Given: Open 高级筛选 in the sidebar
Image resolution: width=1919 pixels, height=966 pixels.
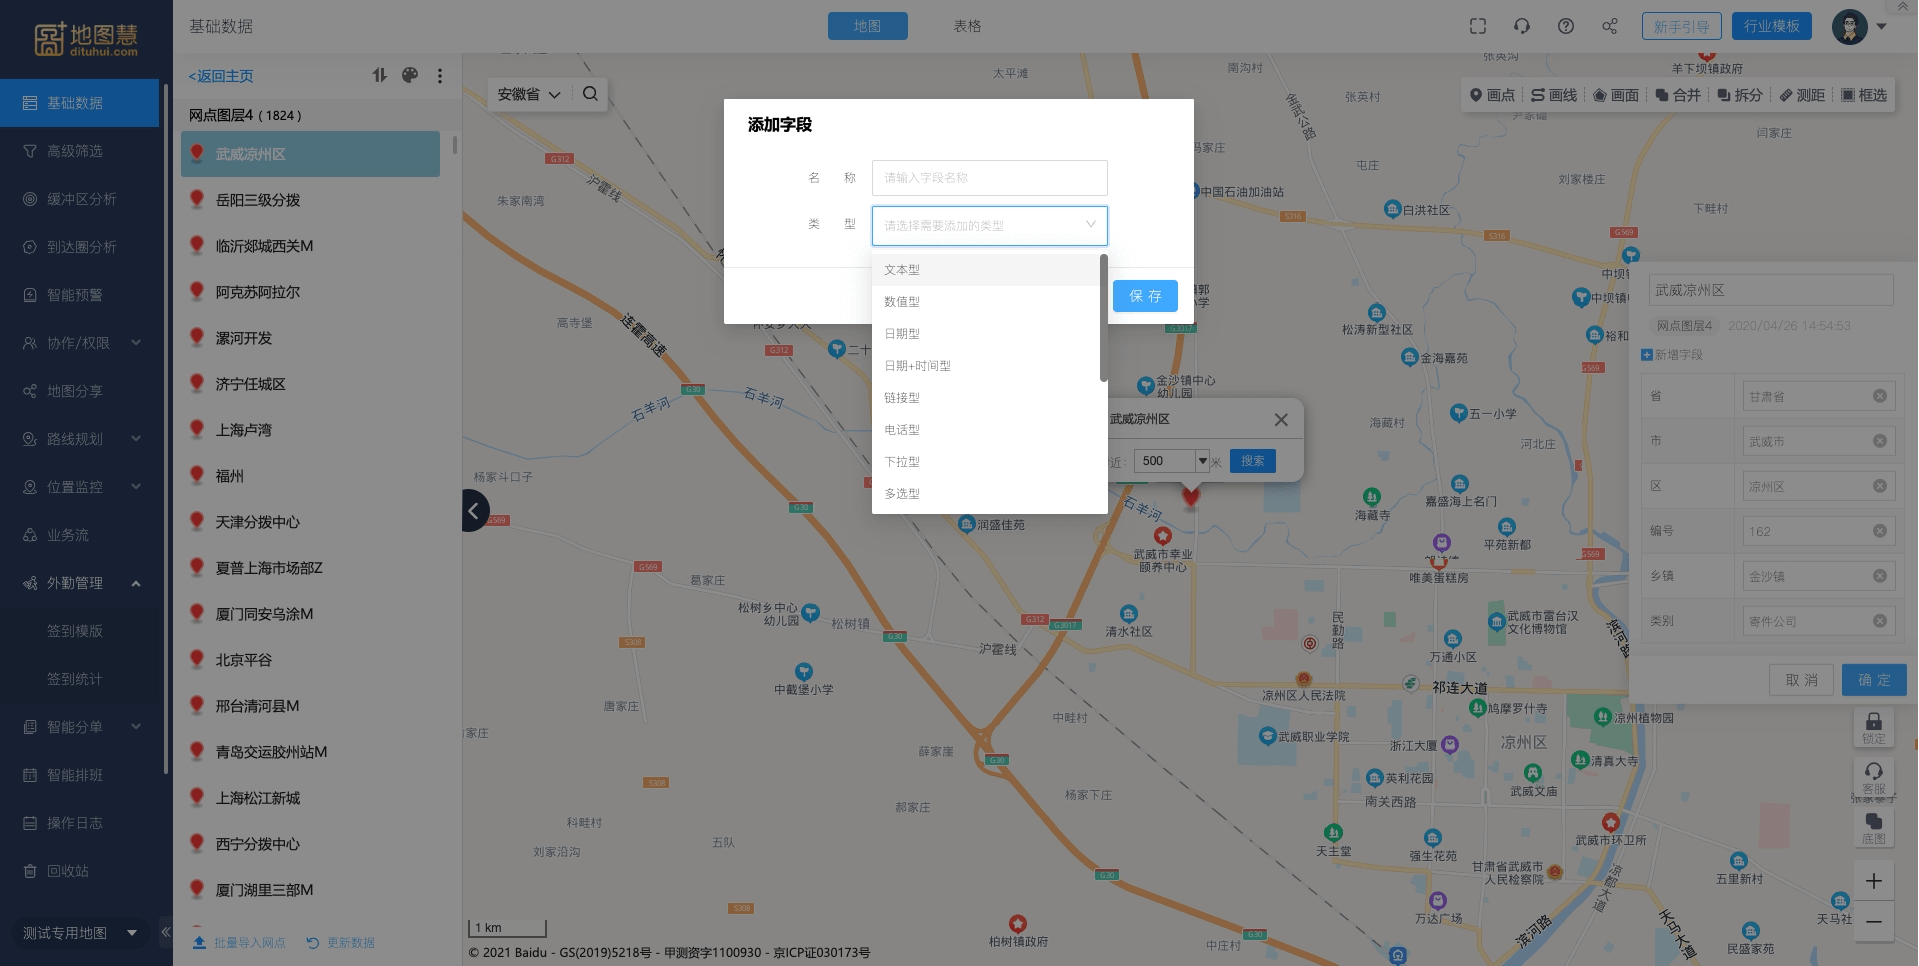Looking at the screenshot, I should pyautogui.click(x=79, y=151).
